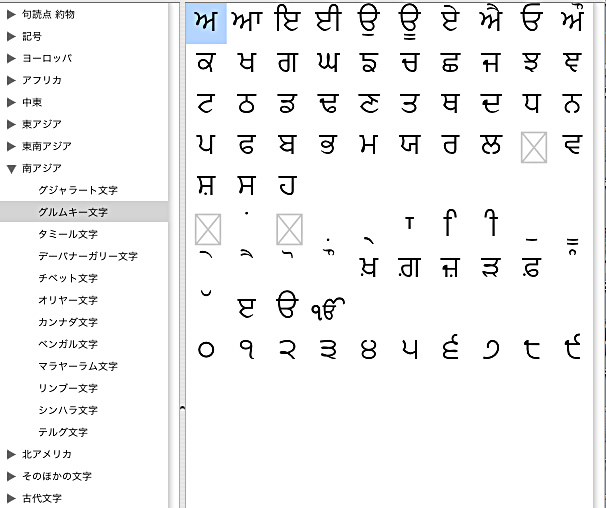Pick the ਜ character
Image resolution: width=606 pixels, height=508 pixels.
[491, 63]
